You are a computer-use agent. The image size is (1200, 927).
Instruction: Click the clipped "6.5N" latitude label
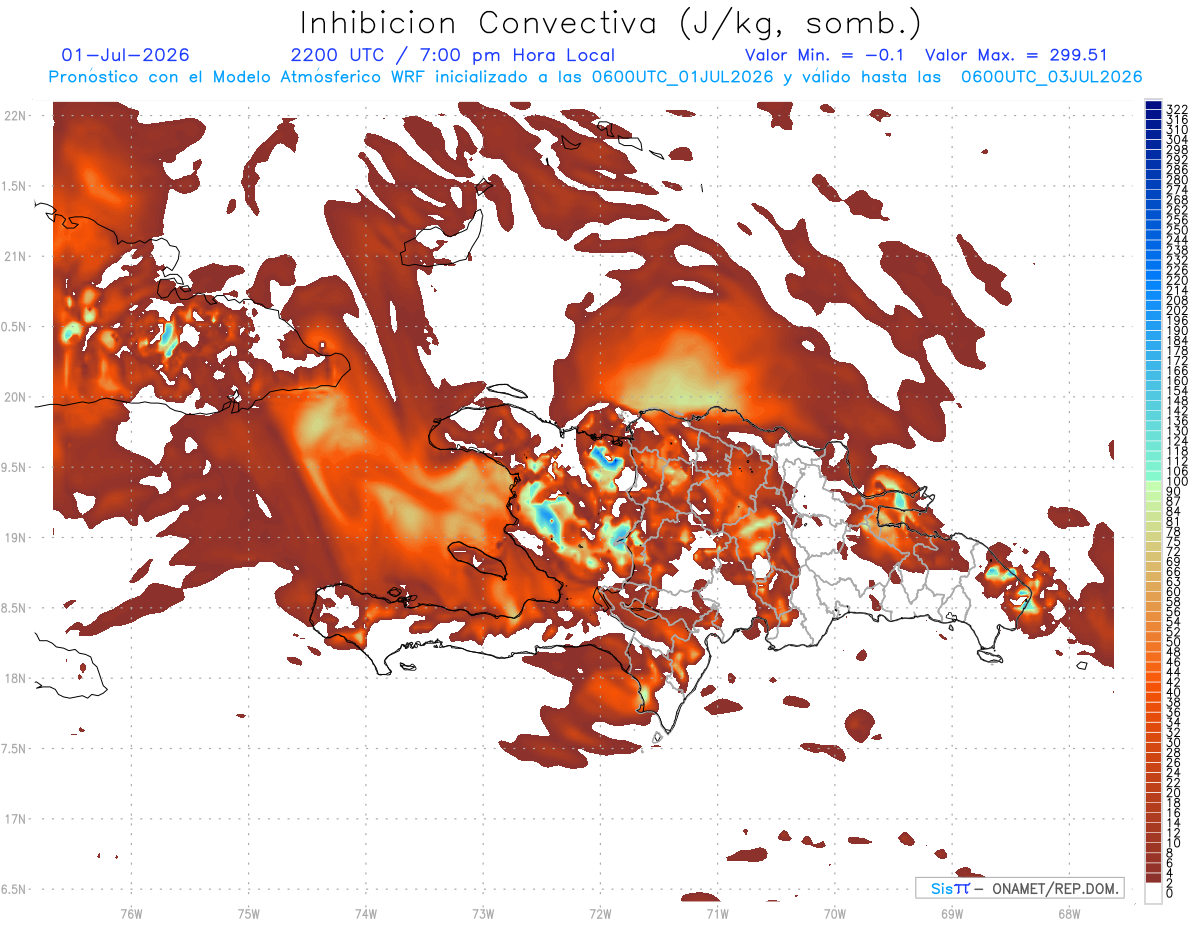(14, 889)
